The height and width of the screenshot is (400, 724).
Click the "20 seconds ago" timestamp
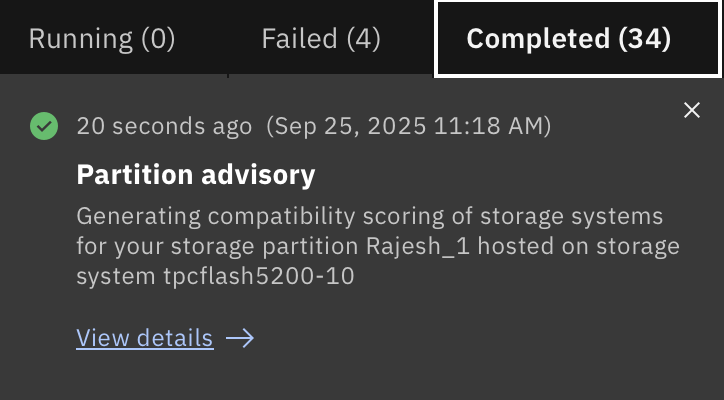(164, 127)
